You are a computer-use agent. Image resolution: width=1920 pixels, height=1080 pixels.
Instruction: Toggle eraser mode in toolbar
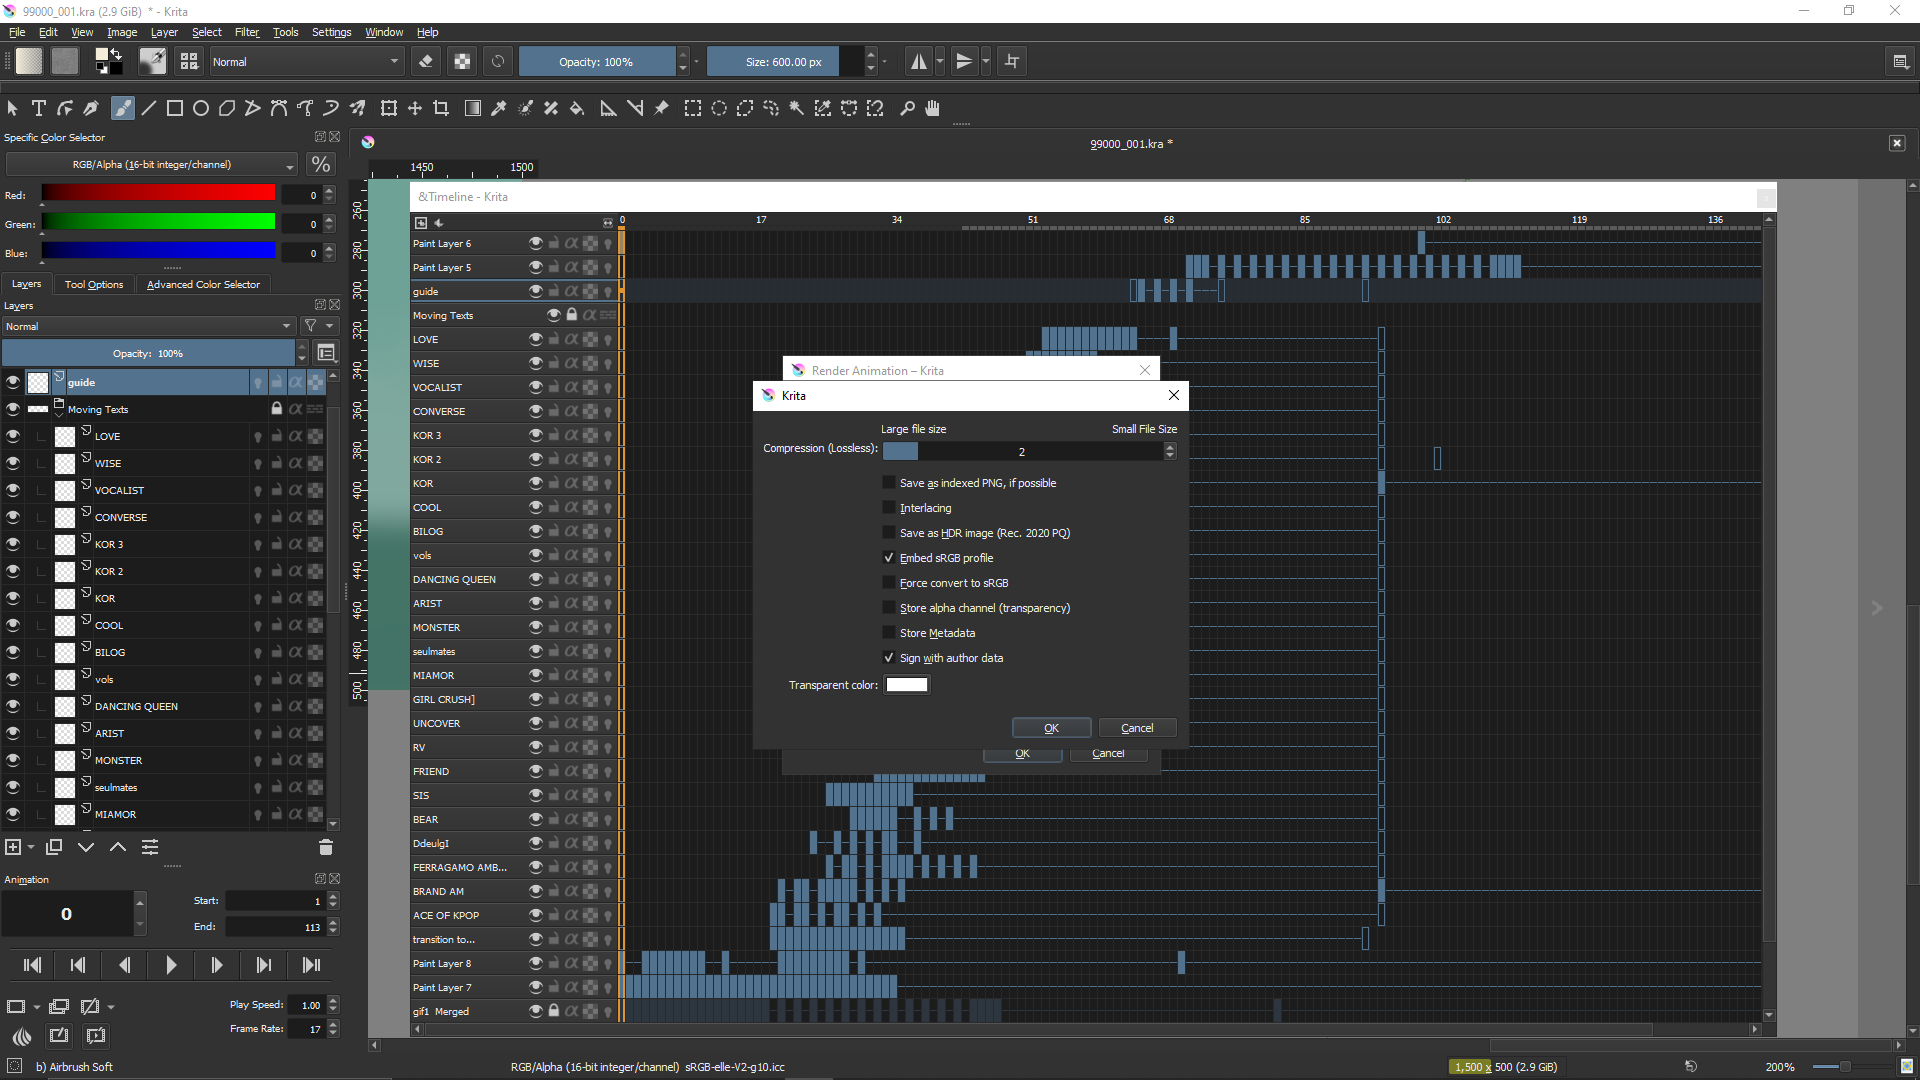click(x=426, y=61)
